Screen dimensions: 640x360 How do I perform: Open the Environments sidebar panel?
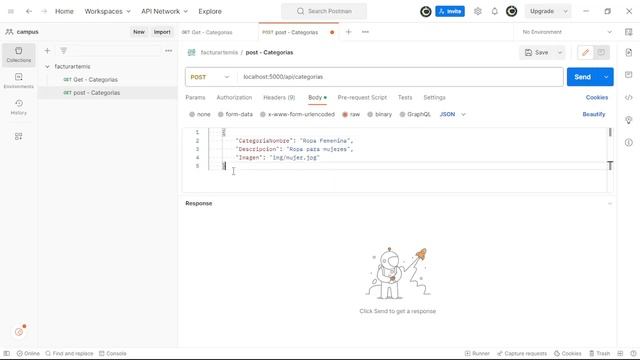pos(19,81)
